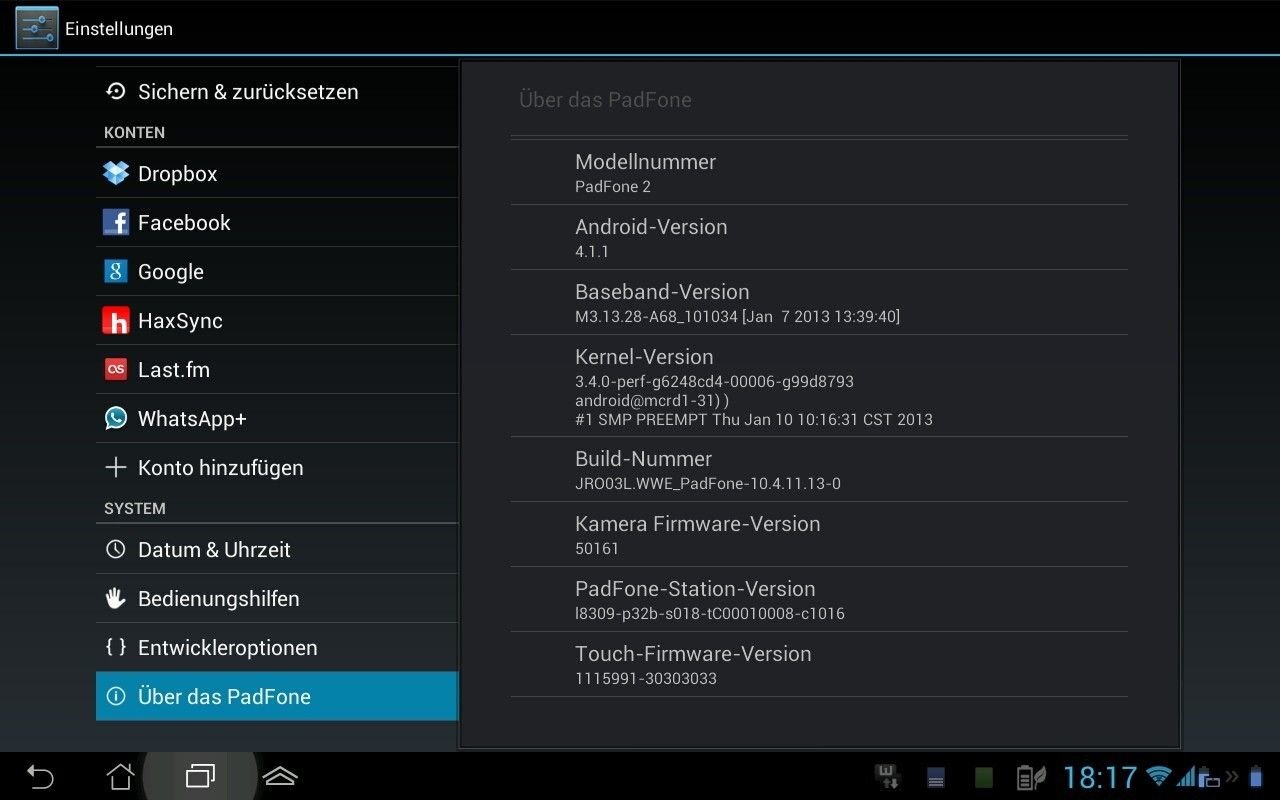Choose Konto hinzufügen

click(277, 467)
